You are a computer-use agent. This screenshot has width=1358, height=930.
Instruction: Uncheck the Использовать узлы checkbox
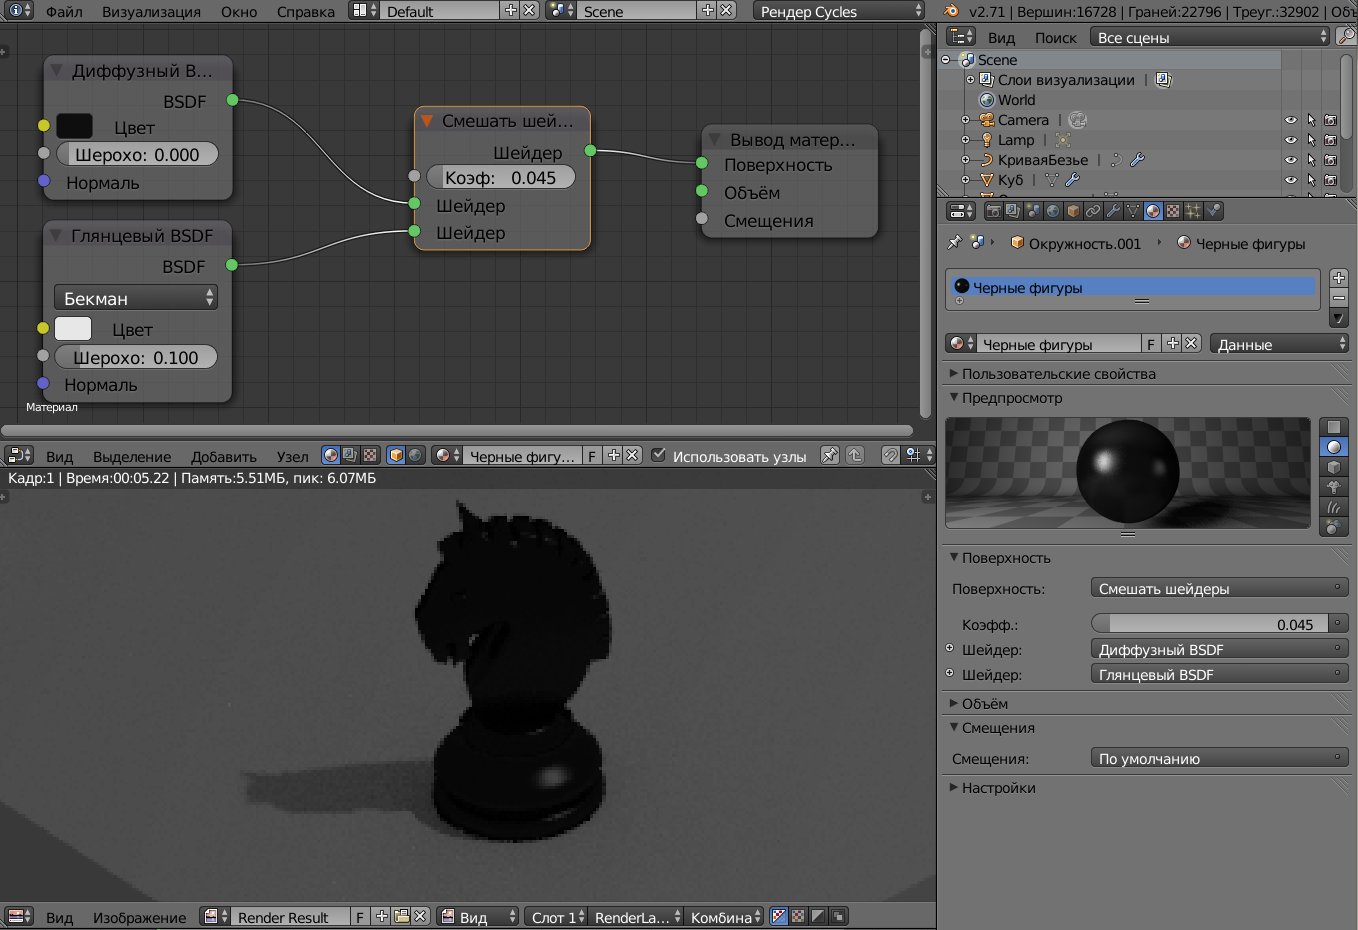(658, 455)
